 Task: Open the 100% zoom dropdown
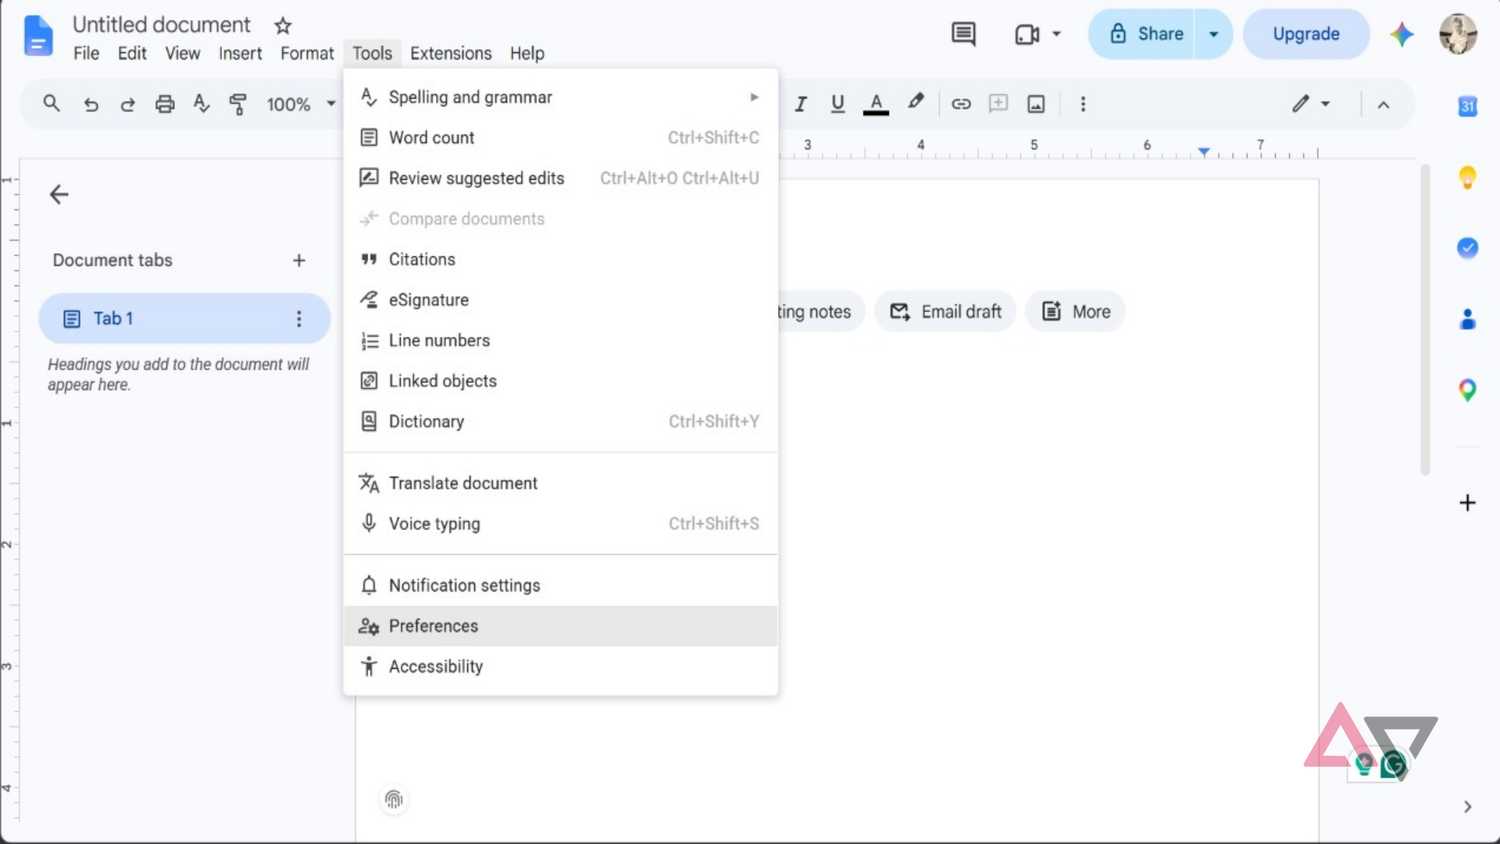(301, 104)
